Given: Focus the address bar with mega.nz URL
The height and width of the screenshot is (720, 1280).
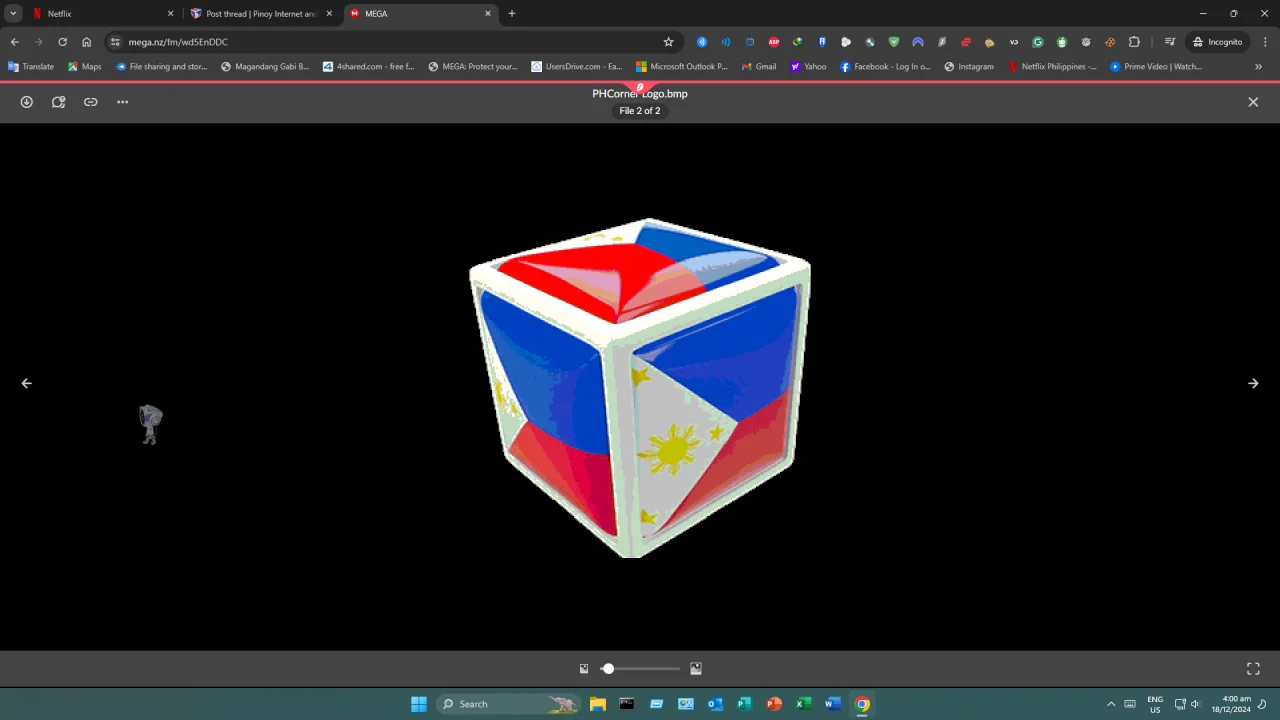Looking at the screenshot, I should 392,42.
